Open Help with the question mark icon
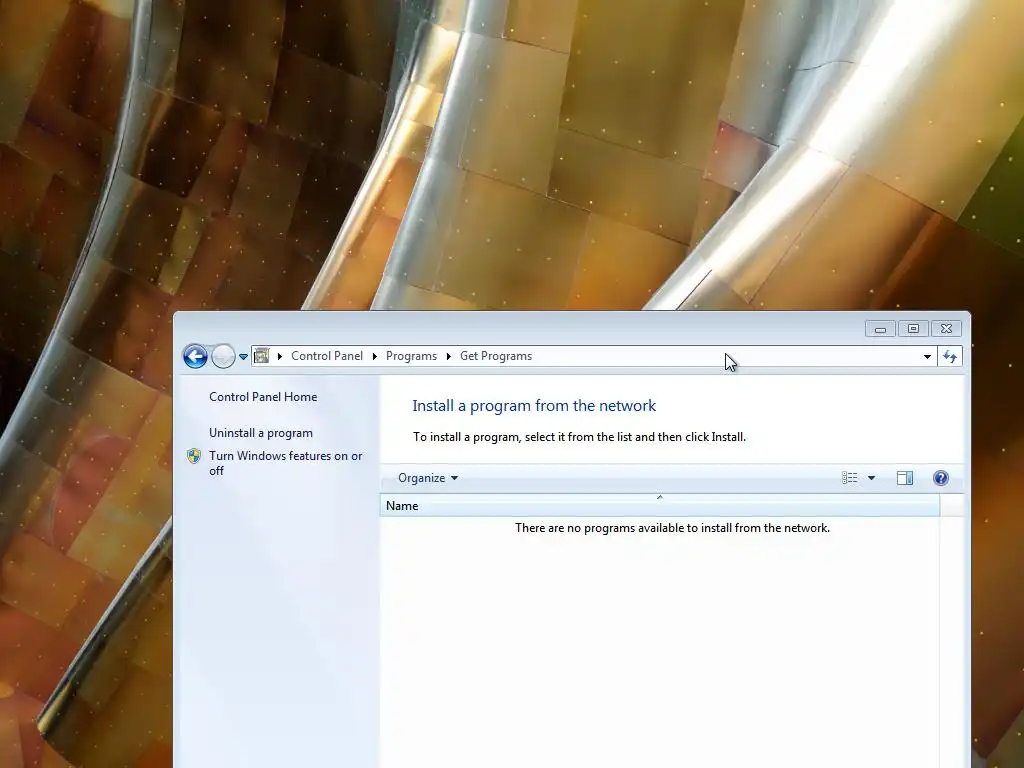This screenshot has height=768, width=1024. click(x=940, y=478)
